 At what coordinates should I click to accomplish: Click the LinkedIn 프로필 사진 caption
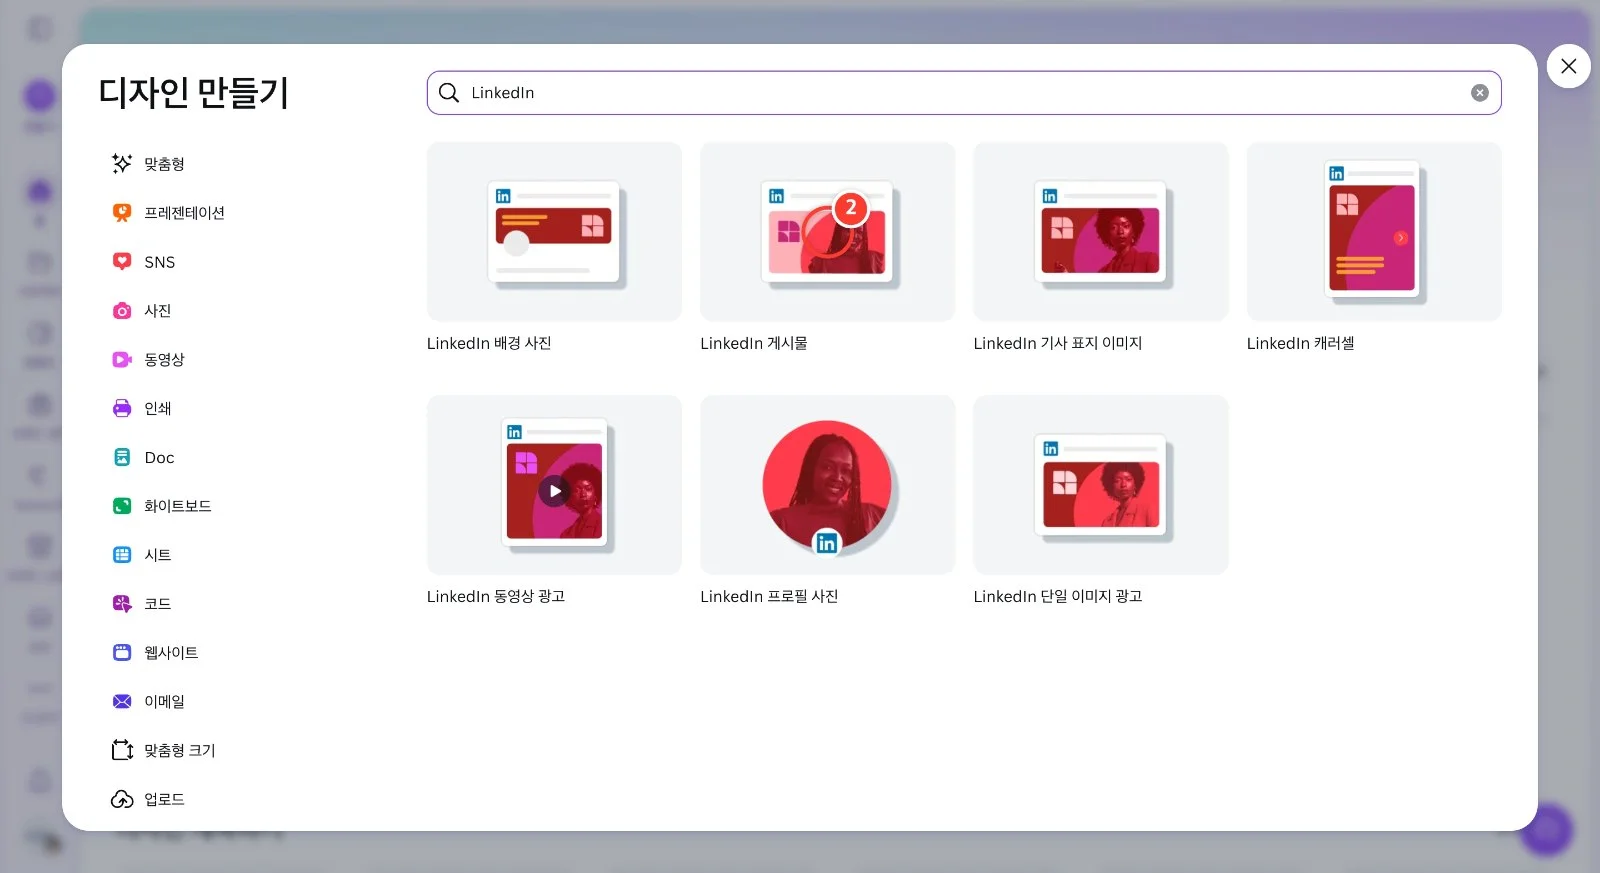769,596
